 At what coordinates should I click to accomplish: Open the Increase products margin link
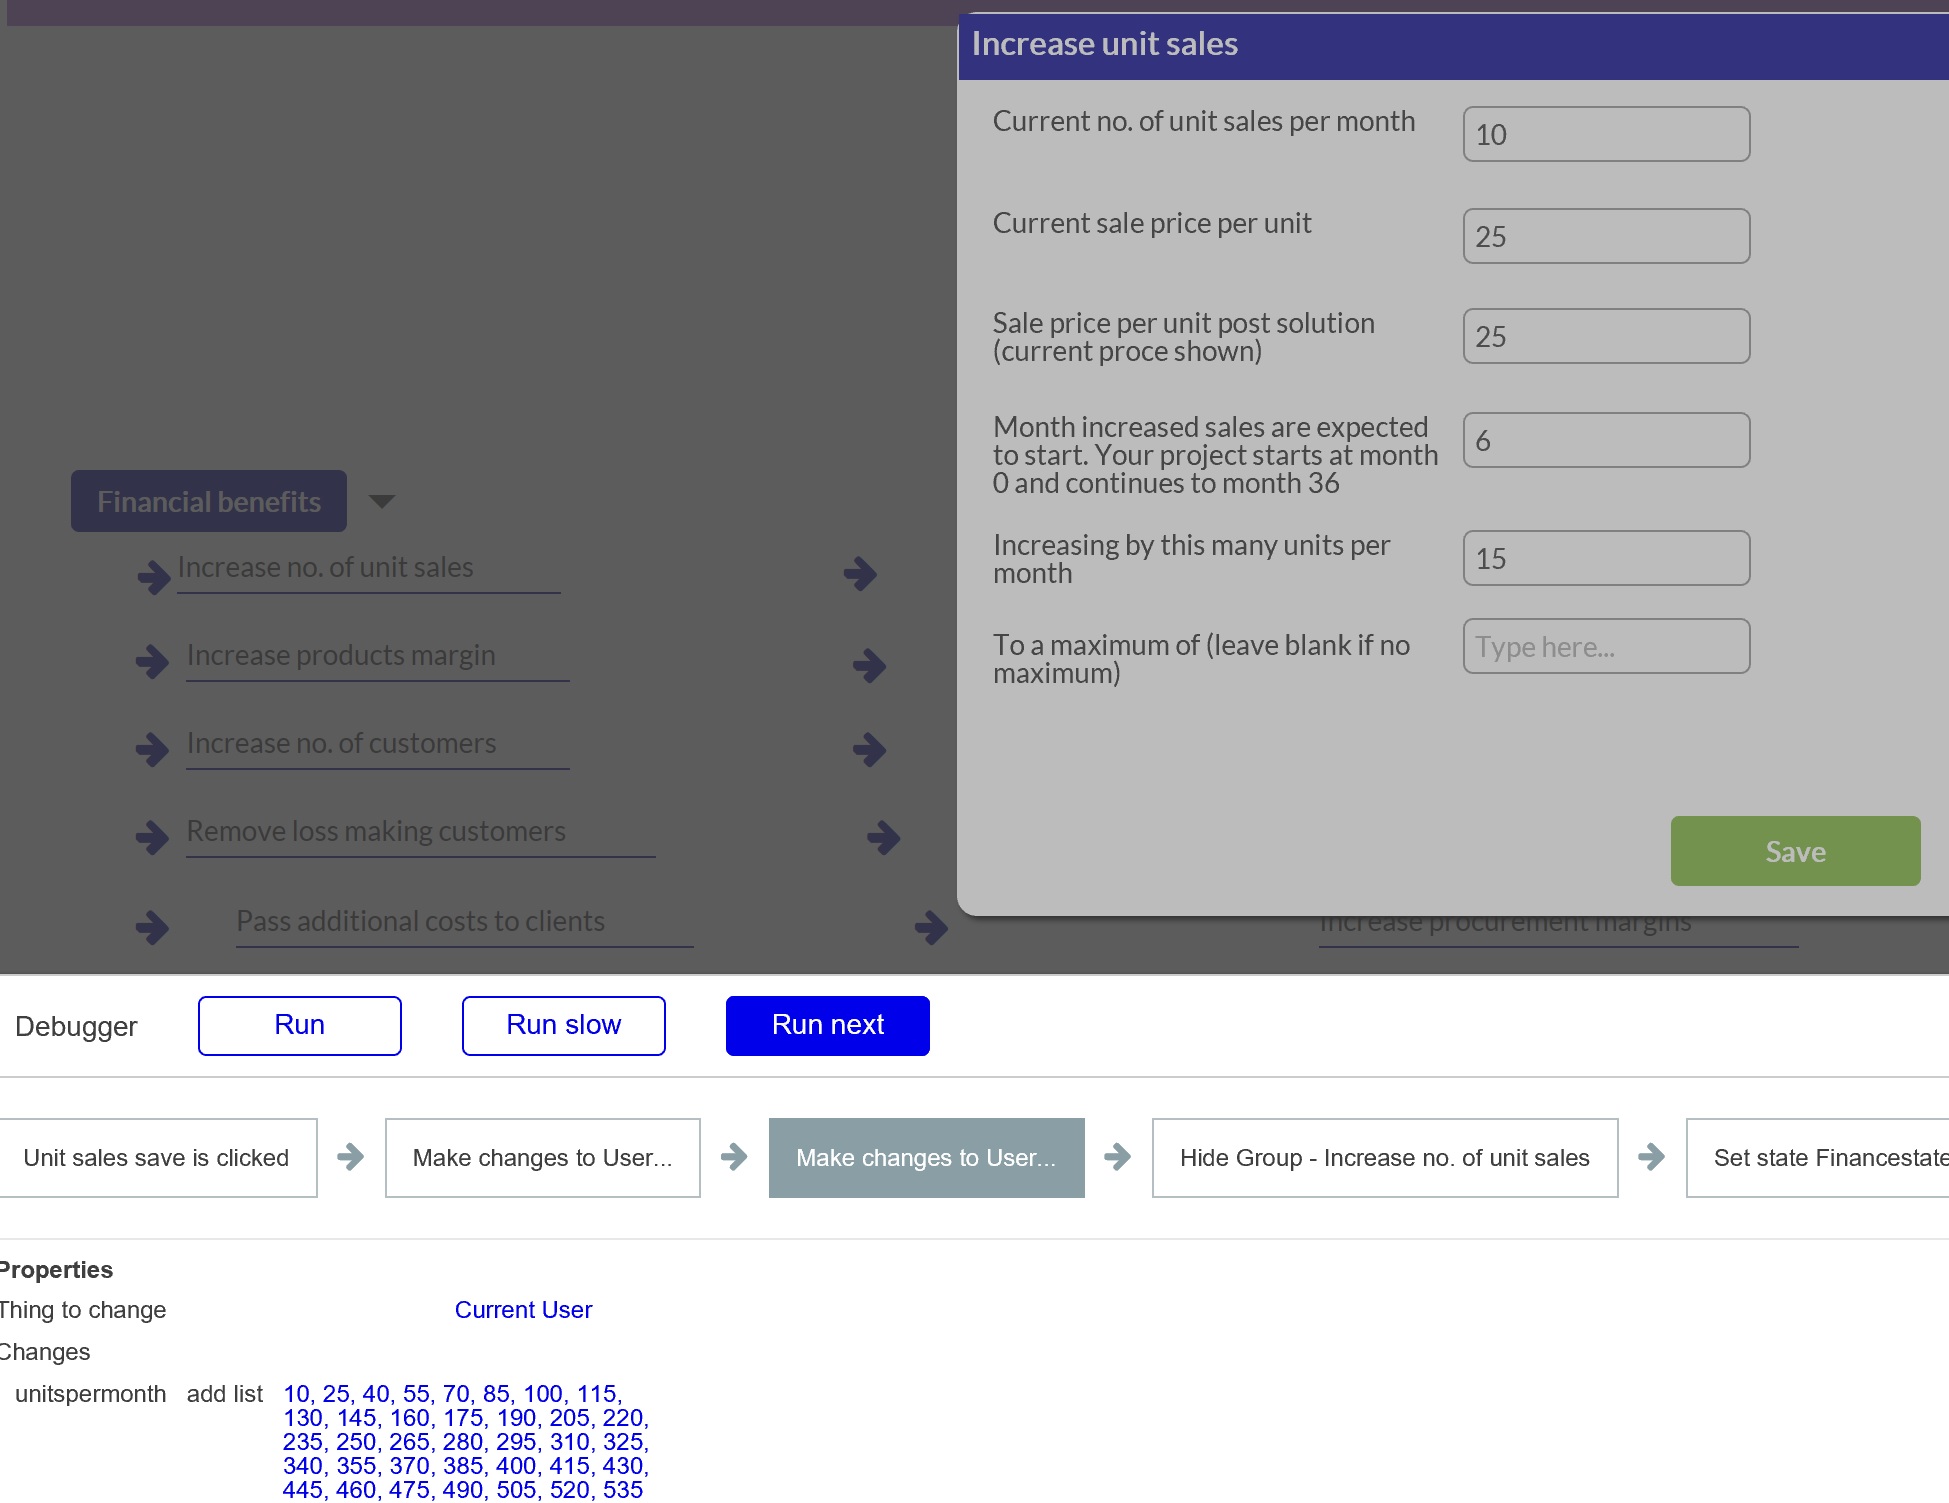tap(341, 656)
